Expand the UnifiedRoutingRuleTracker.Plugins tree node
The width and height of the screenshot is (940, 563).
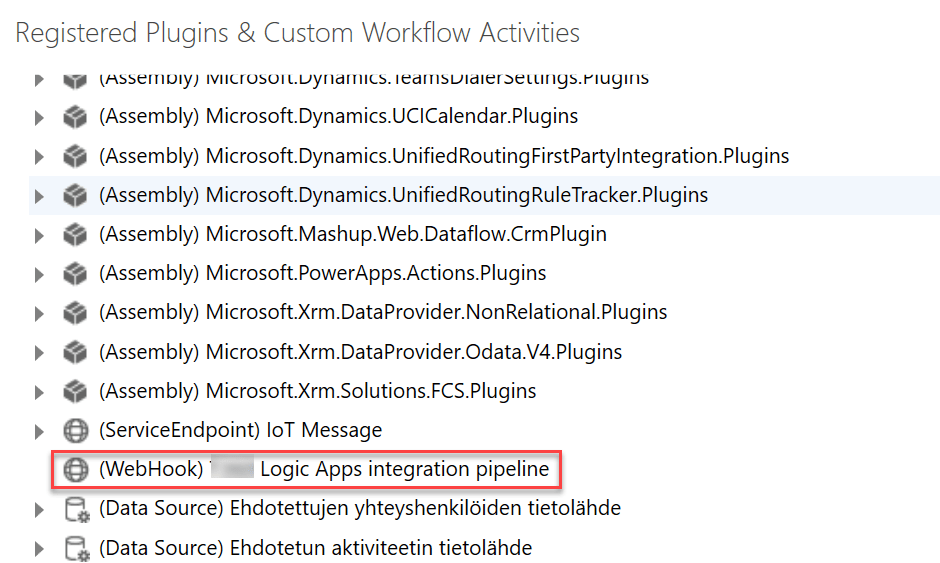pos(39,196)
